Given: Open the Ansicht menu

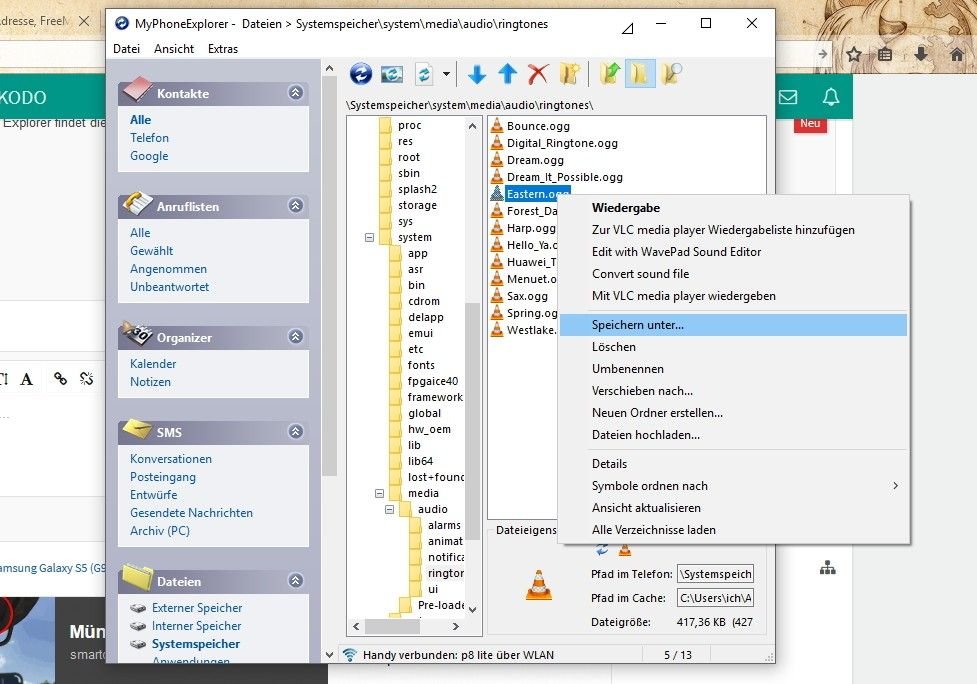Looking at the screenshot, I should (x=174, y=49).
